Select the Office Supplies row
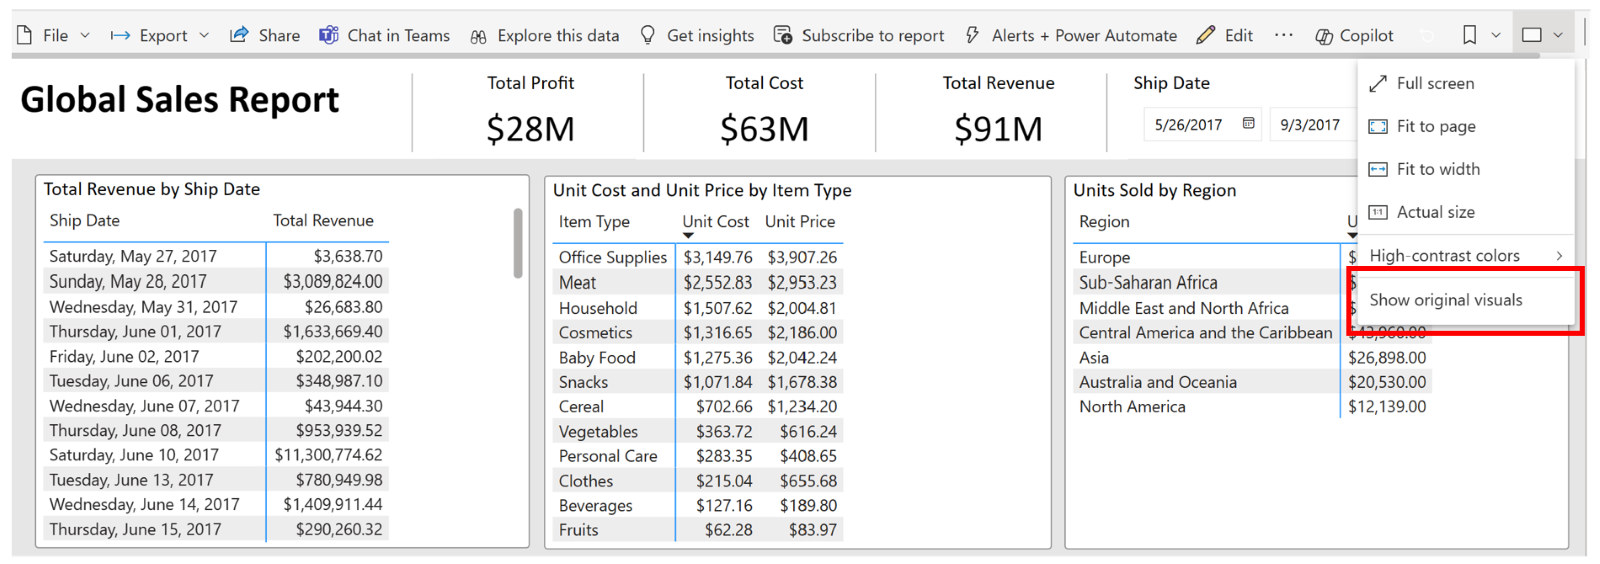The image size is (1600, 564). 698,257
